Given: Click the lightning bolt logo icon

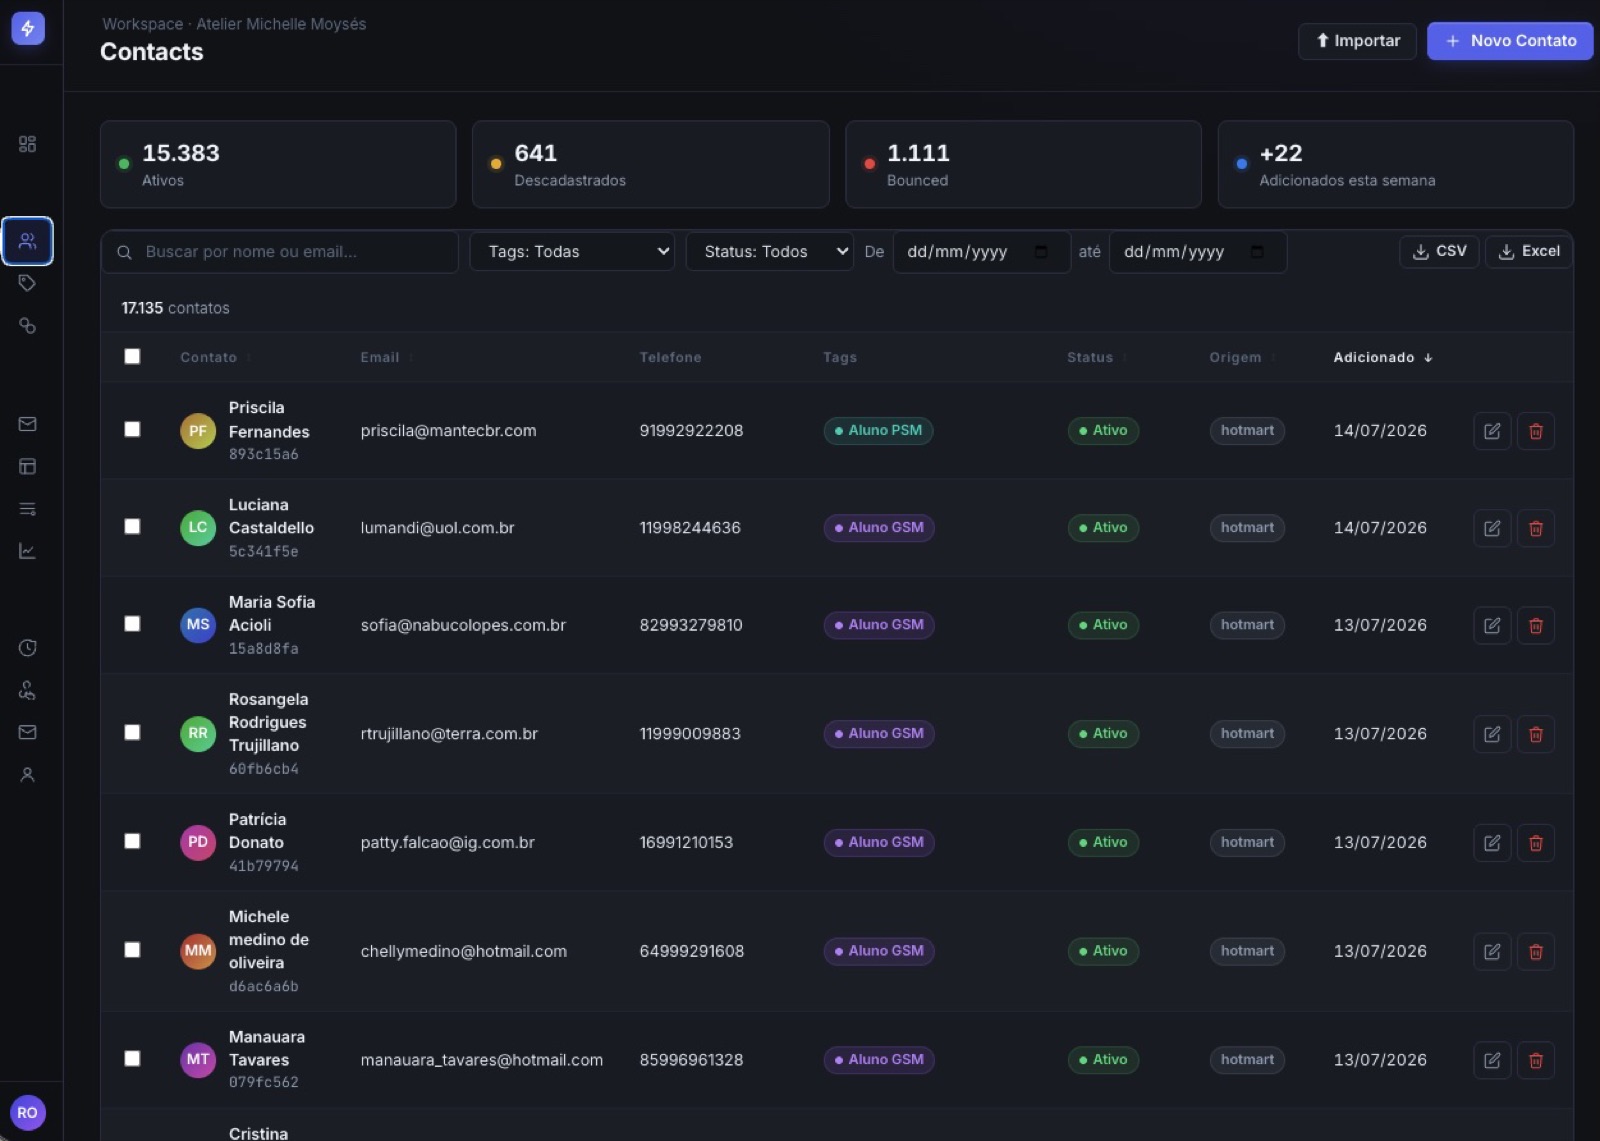Looking at the screenshot, I should [28, 28].
